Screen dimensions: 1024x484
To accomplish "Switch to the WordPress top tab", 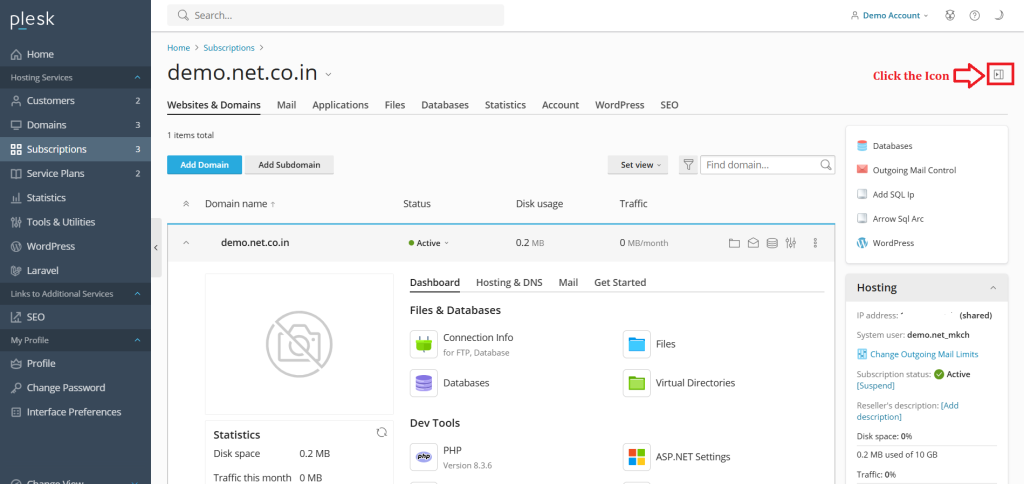I will [619, 105].
